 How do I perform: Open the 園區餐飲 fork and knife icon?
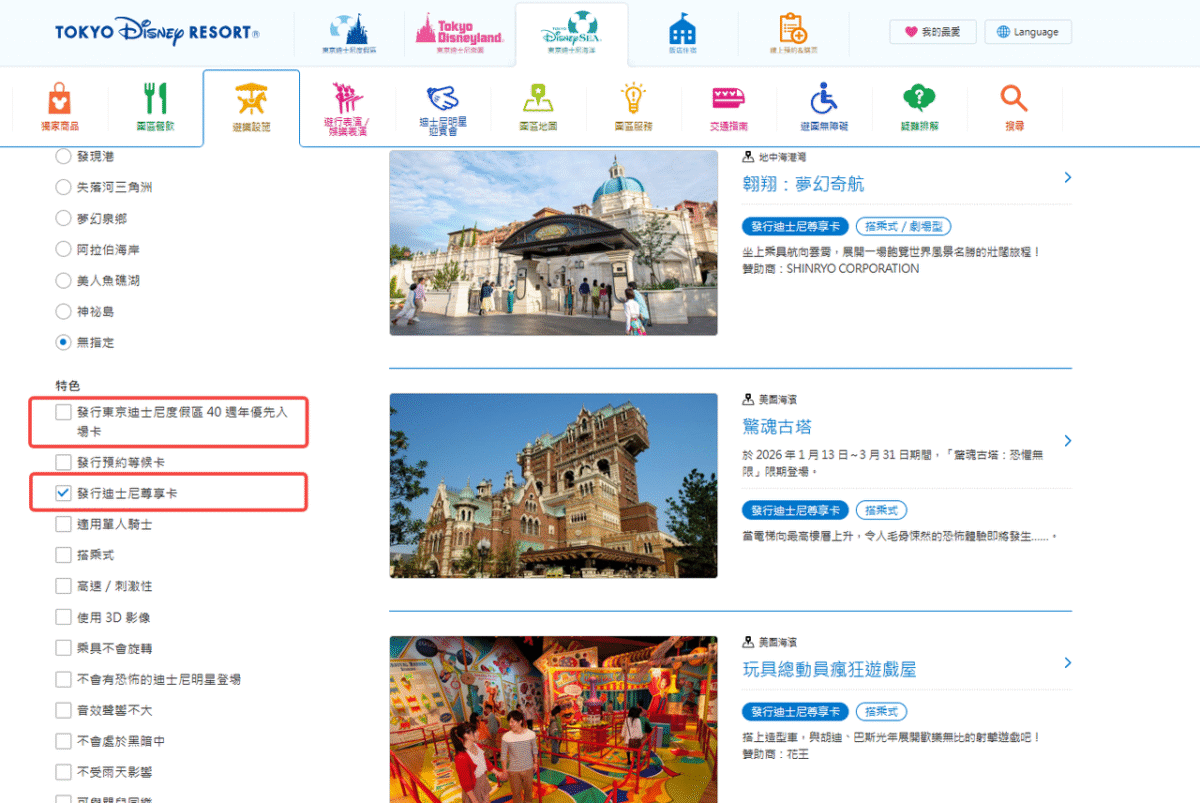point(155,100)
